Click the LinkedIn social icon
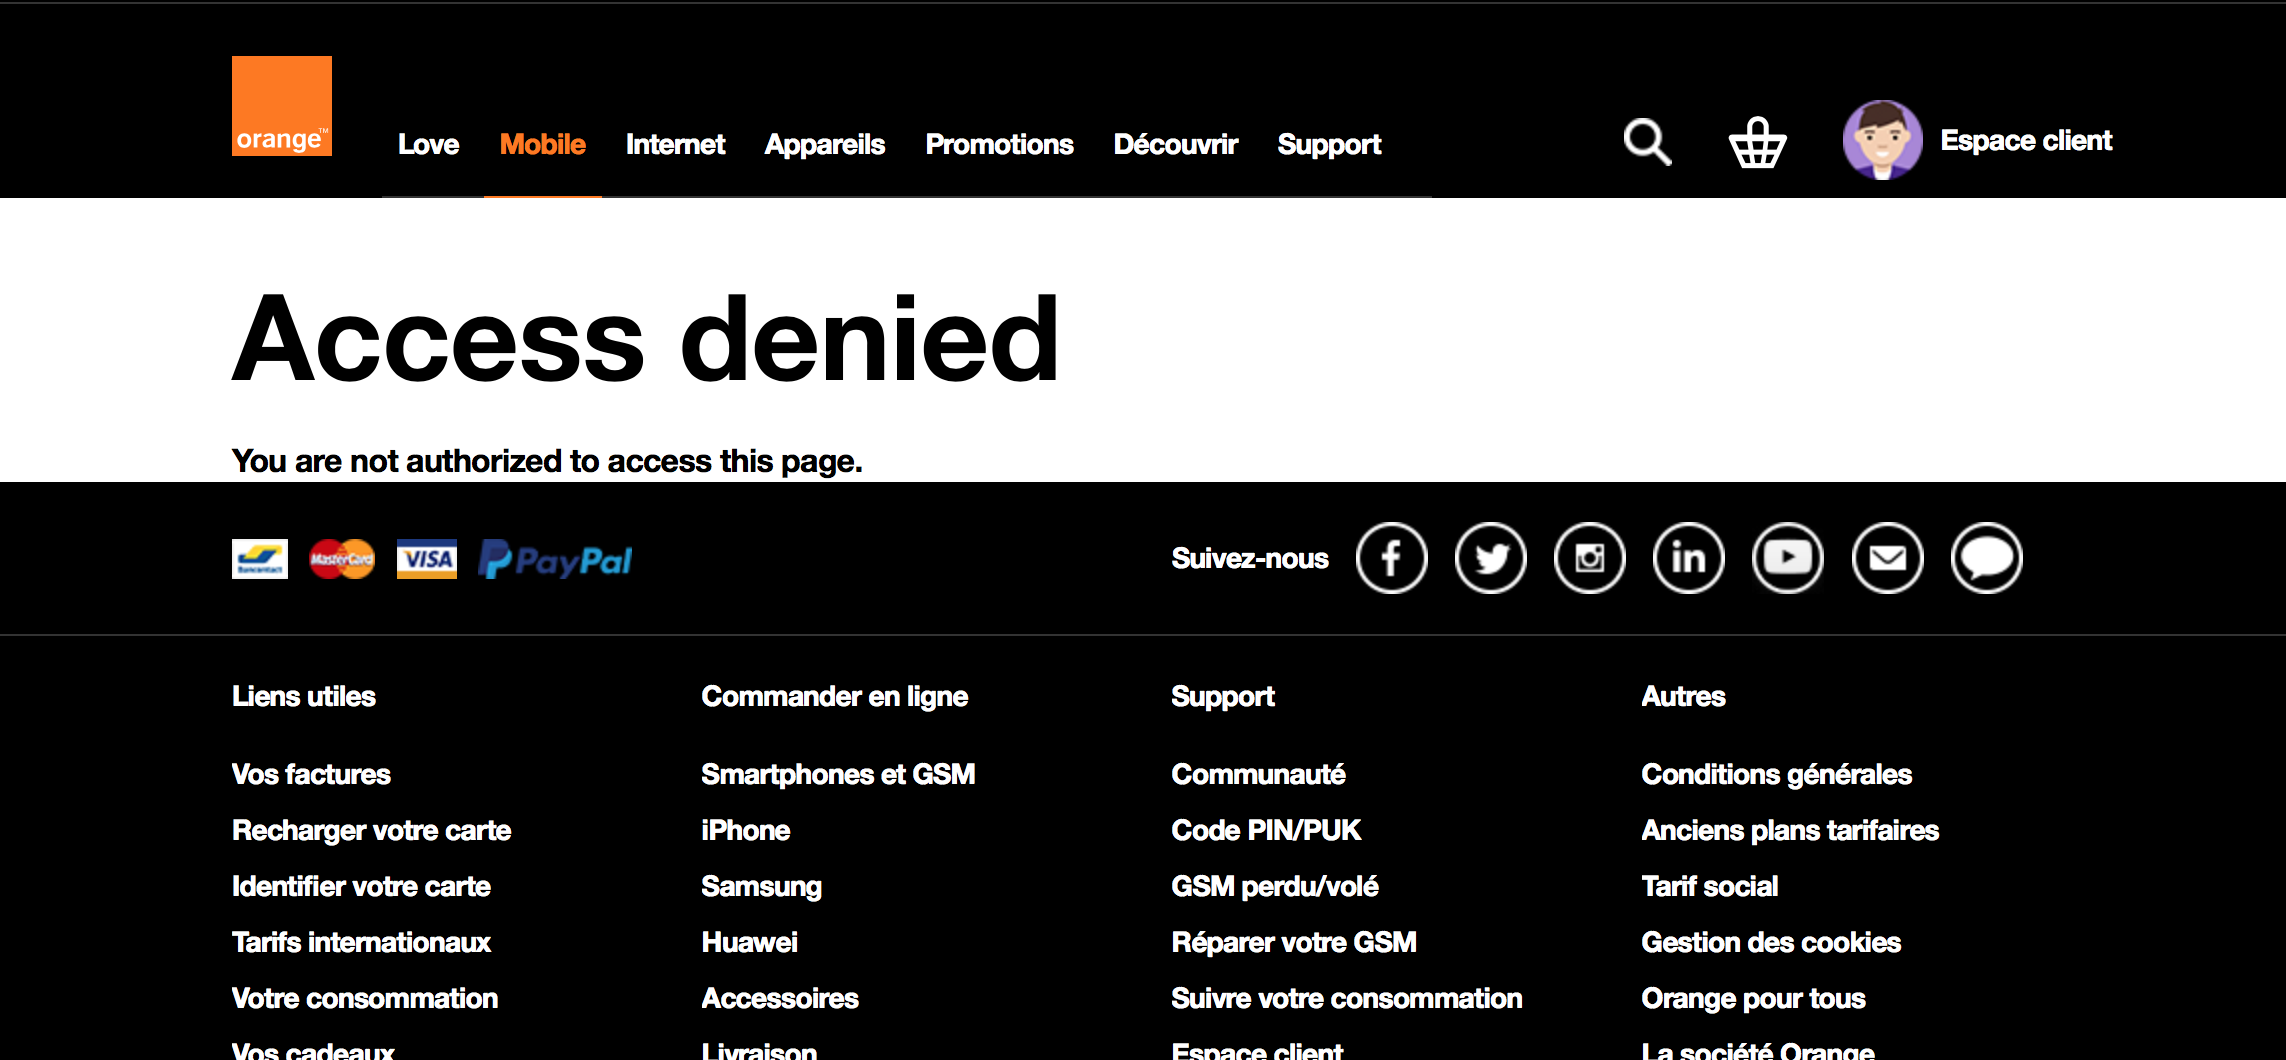The width and height of the screenshot is (2286, 1060). [x=1688, y=558]
